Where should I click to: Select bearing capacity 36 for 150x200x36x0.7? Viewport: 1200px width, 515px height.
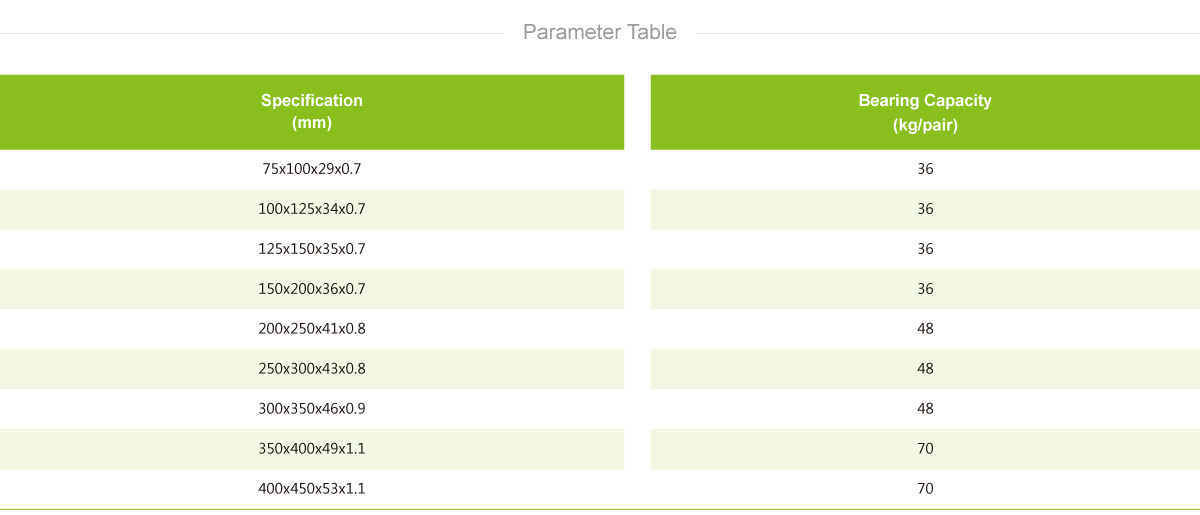pos(925,289)
